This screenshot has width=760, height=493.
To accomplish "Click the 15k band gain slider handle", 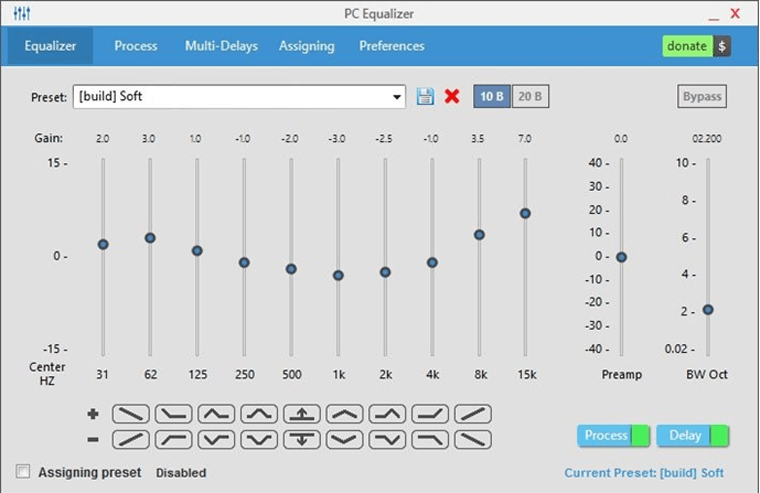I will coord(525,213).
